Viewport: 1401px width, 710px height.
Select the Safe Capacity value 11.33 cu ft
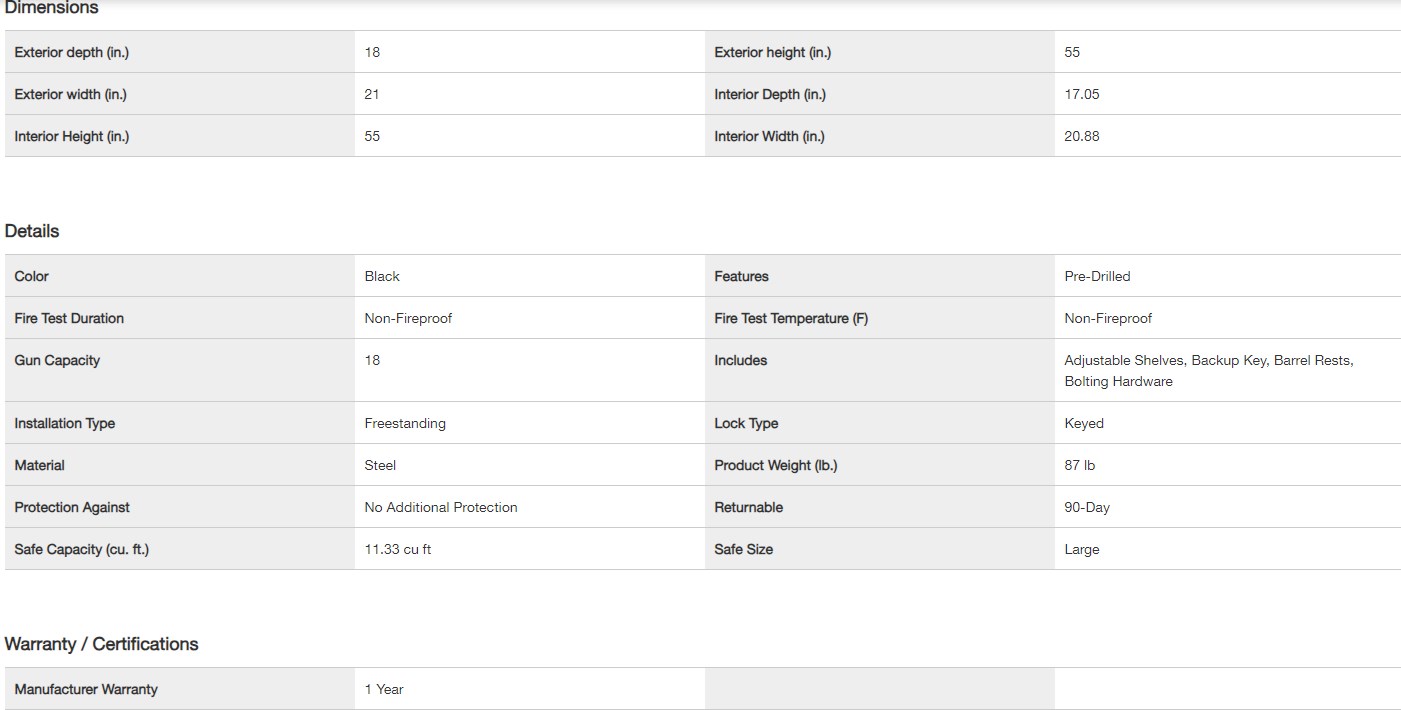pos(398,549)
